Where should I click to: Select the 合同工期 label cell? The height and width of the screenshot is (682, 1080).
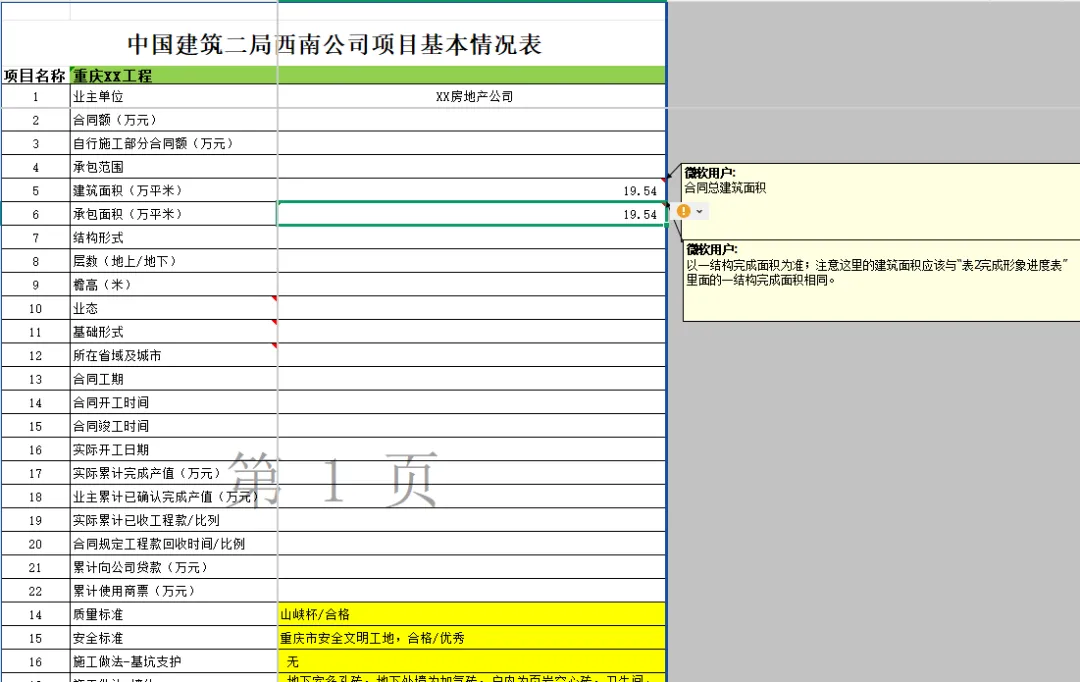(174, 379)
